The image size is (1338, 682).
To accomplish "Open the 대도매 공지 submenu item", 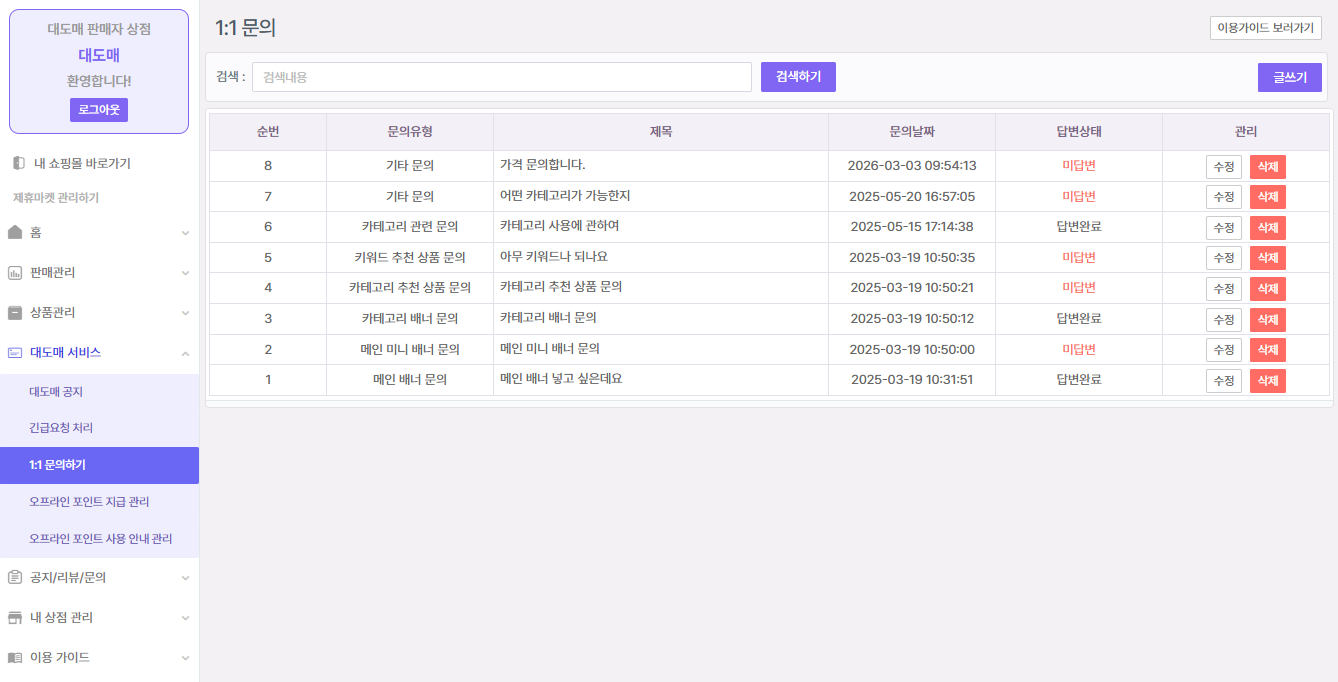I will click(x=56, y=392).
